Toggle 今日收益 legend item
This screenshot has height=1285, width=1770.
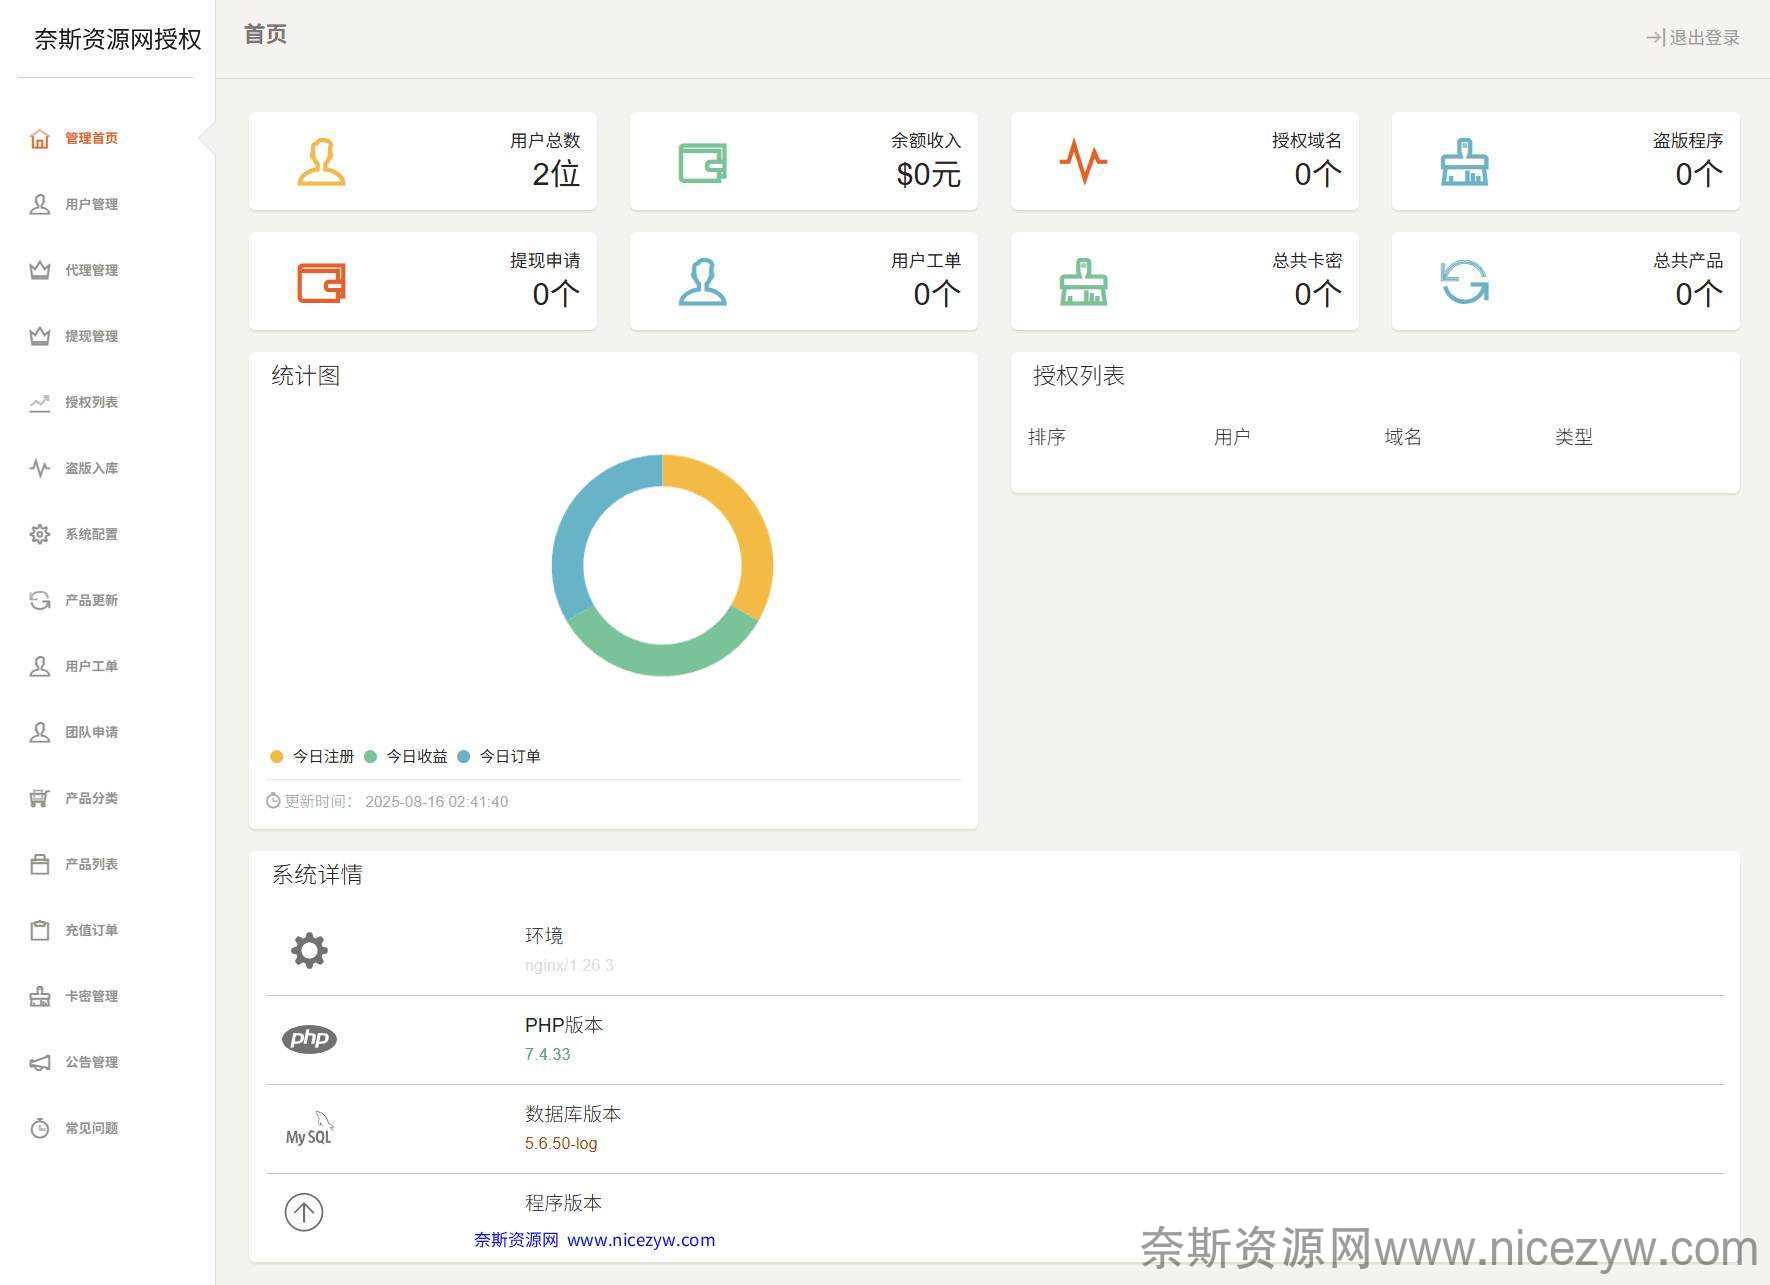tap(406, 756)
